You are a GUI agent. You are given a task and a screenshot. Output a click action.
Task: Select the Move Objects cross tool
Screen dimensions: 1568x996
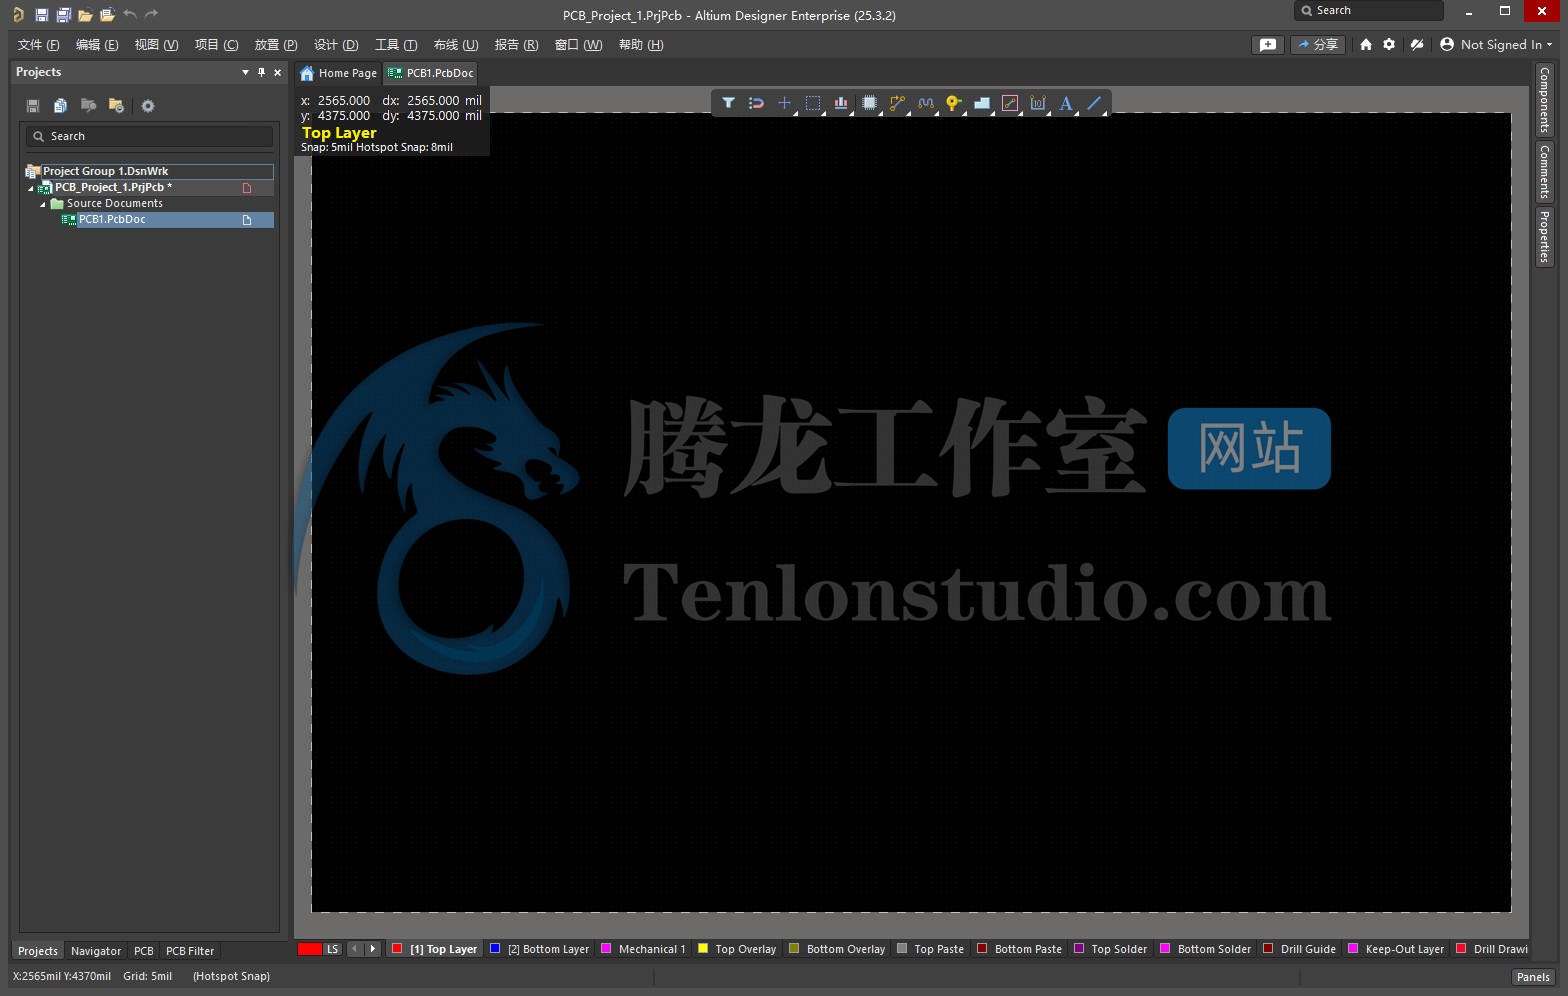point(784,103)
